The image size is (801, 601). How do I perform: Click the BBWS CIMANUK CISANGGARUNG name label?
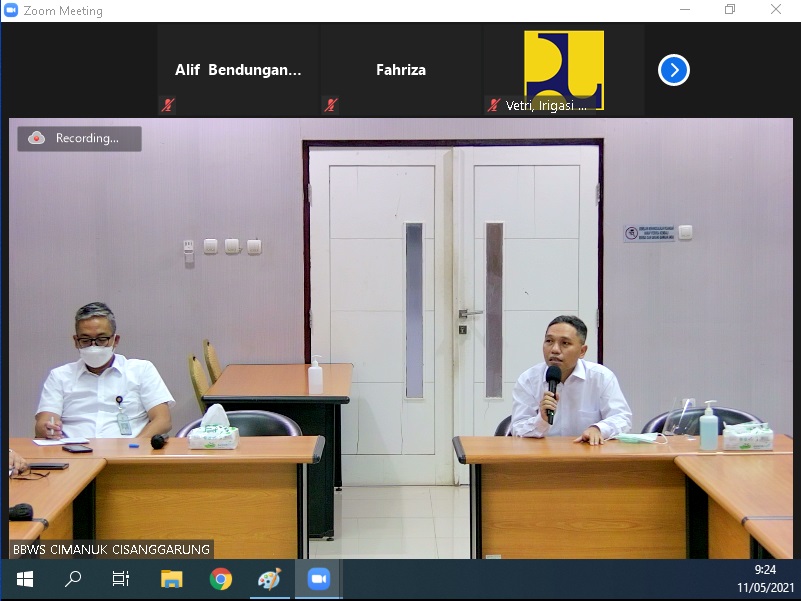(111, 549)
